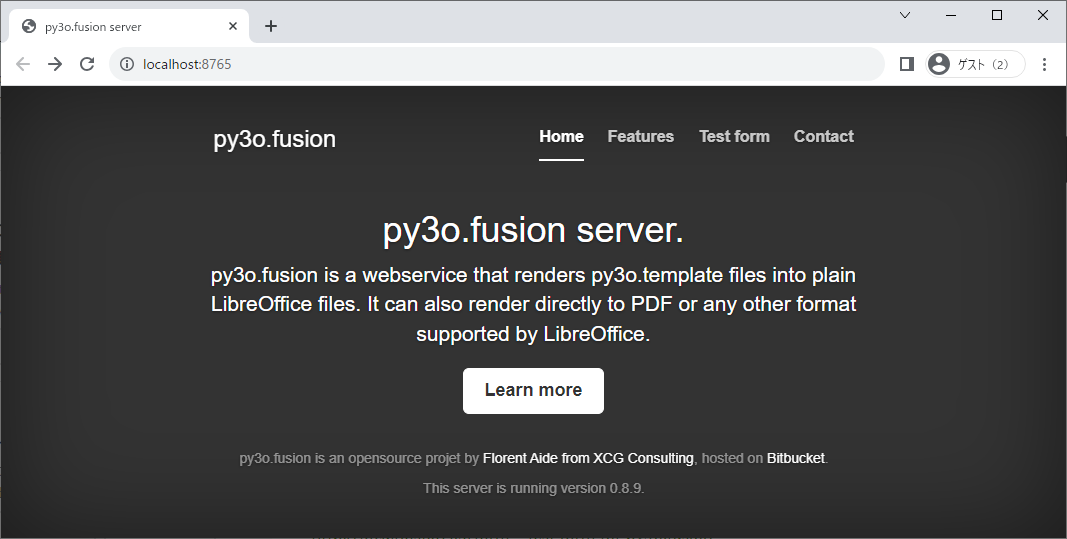Maximize the browser window
1067x539 pixels.
(997, 15)
